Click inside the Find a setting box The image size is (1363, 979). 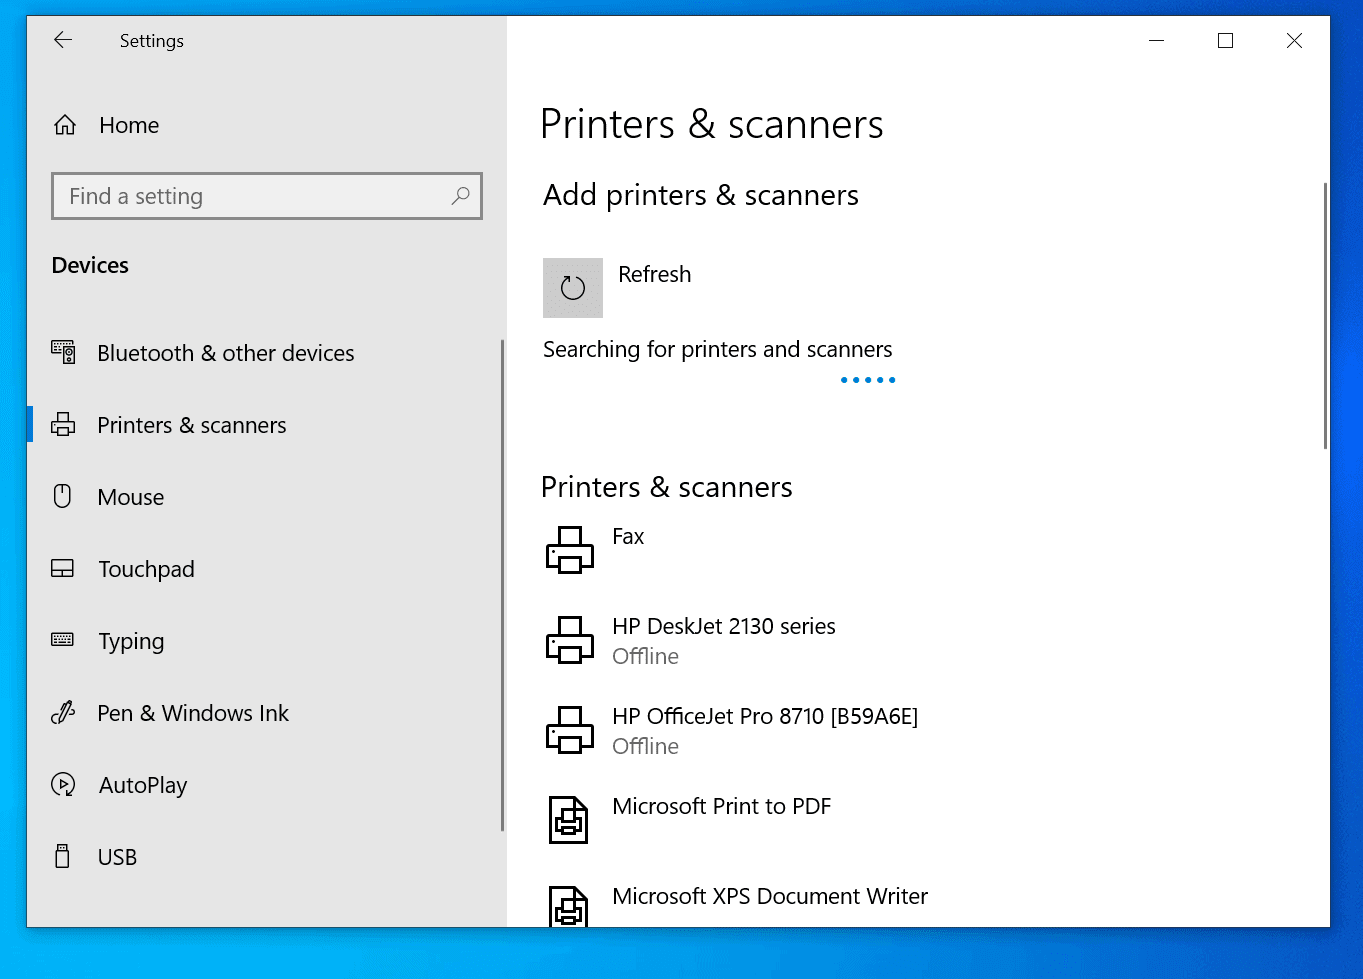point(250,196)
